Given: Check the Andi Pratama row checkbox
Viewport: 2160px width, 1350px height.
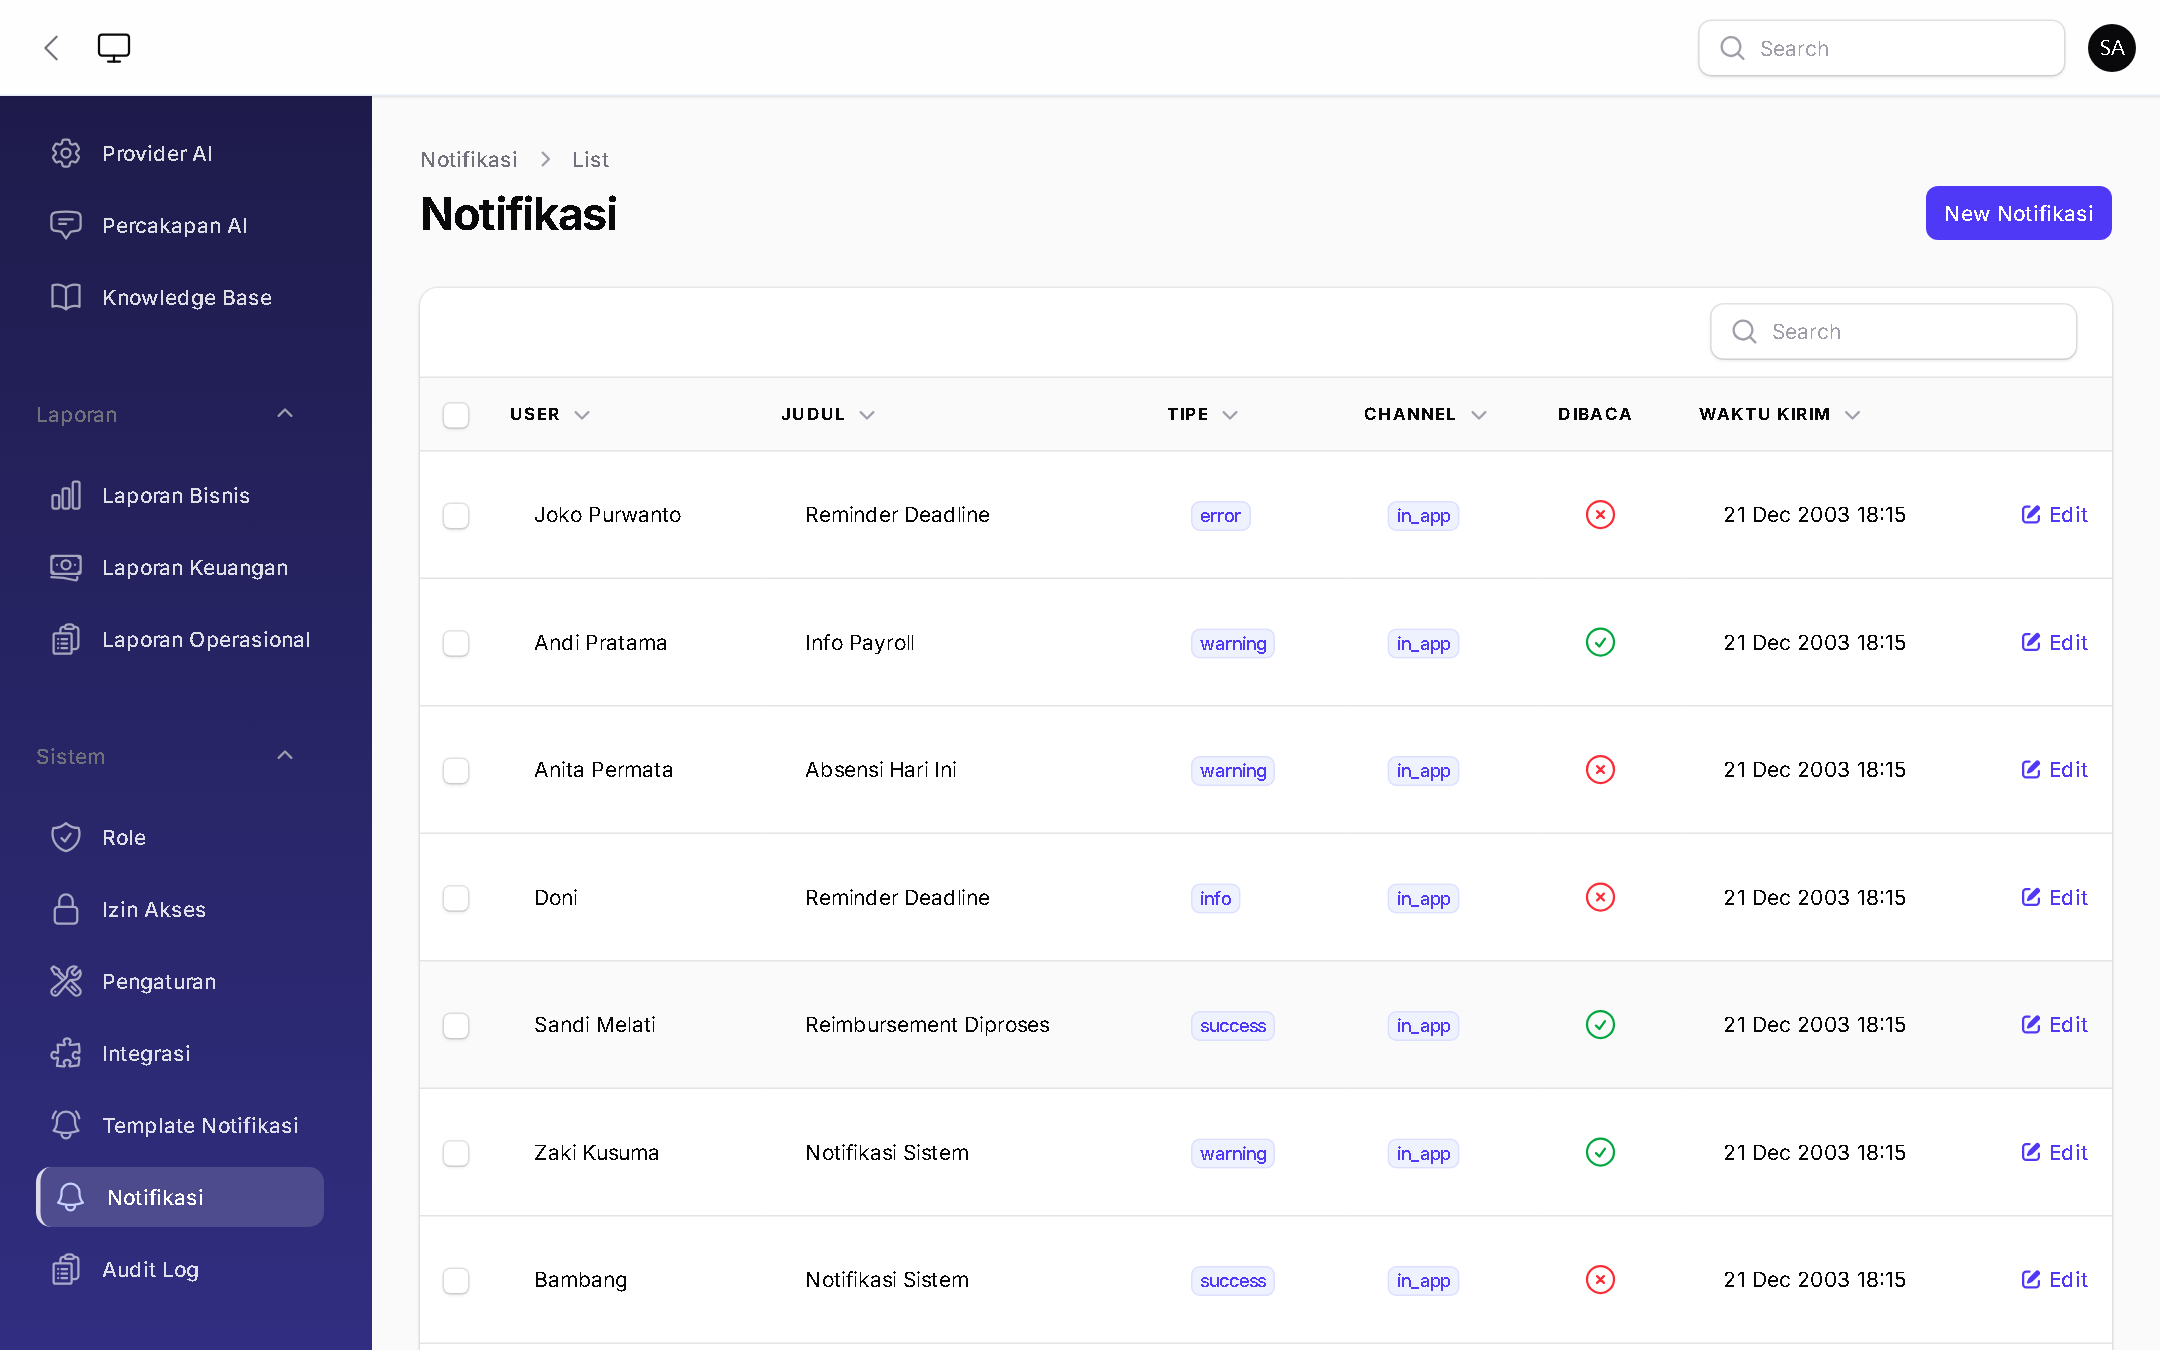Looking at the screenshot, I should [456, 643].
